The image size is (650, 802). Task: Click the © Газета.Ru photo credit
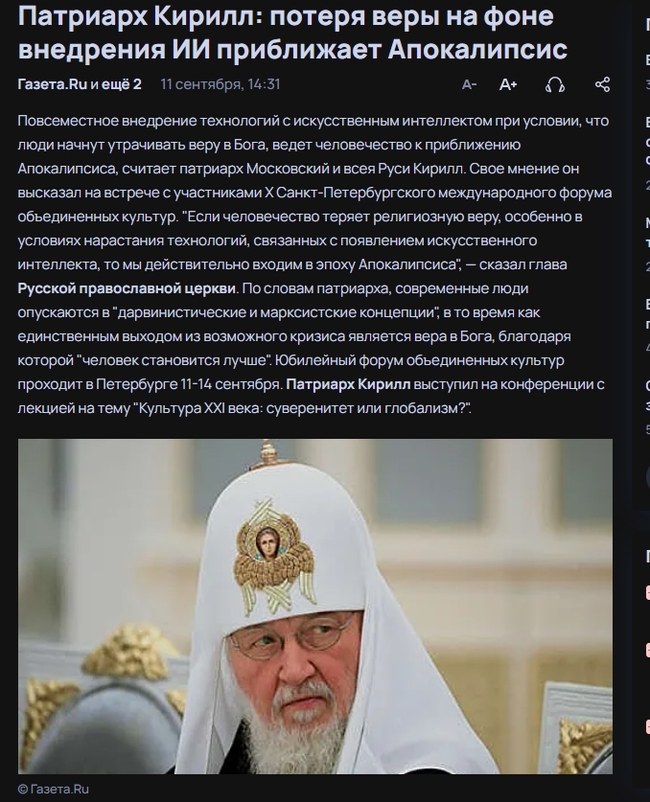54,789
